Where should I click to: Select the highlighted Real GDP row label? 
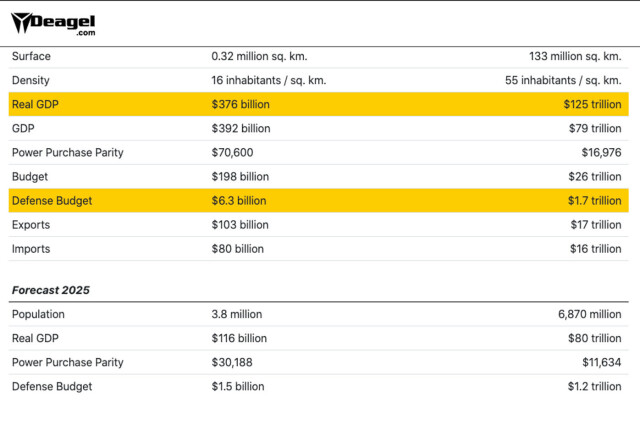click(x=38, y=104)
